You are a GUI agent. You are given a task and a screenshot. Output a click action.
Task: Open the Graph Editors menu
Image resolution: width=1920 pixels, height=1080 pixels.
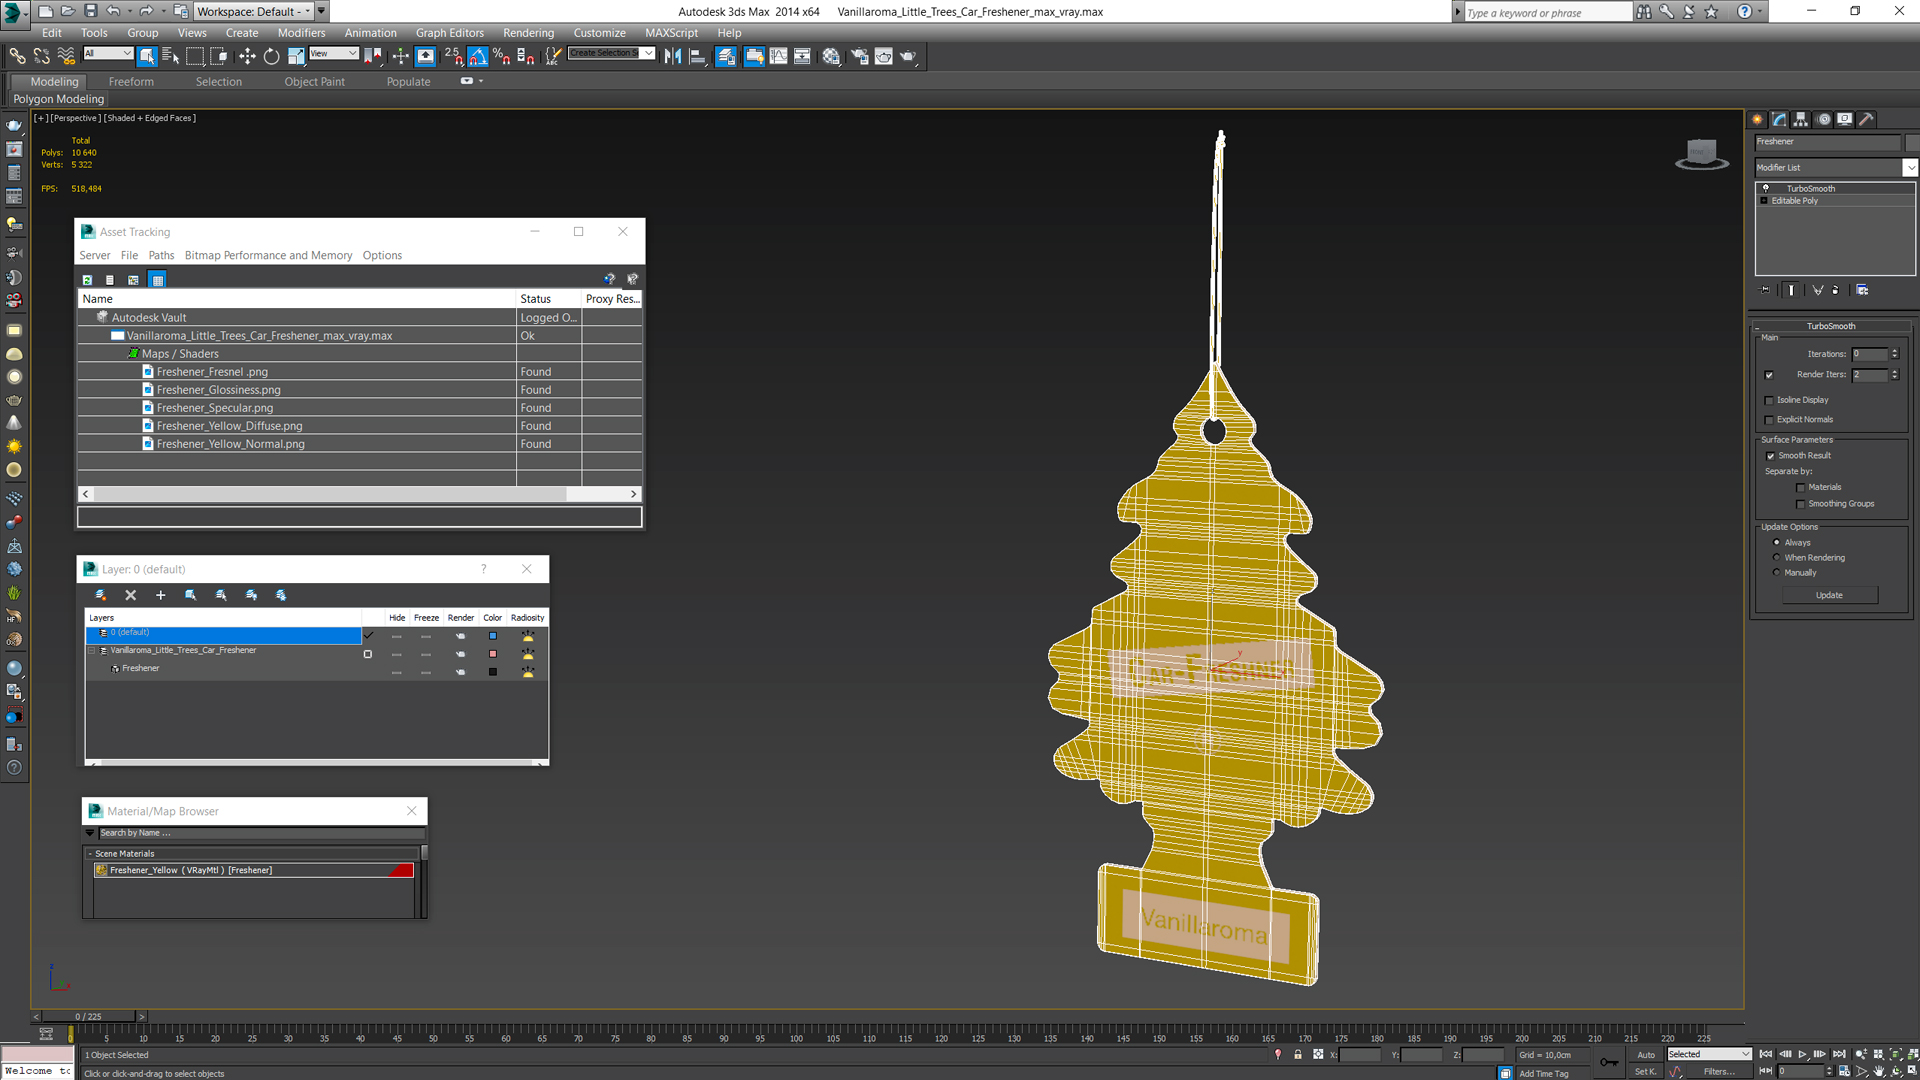click(449, 33)
